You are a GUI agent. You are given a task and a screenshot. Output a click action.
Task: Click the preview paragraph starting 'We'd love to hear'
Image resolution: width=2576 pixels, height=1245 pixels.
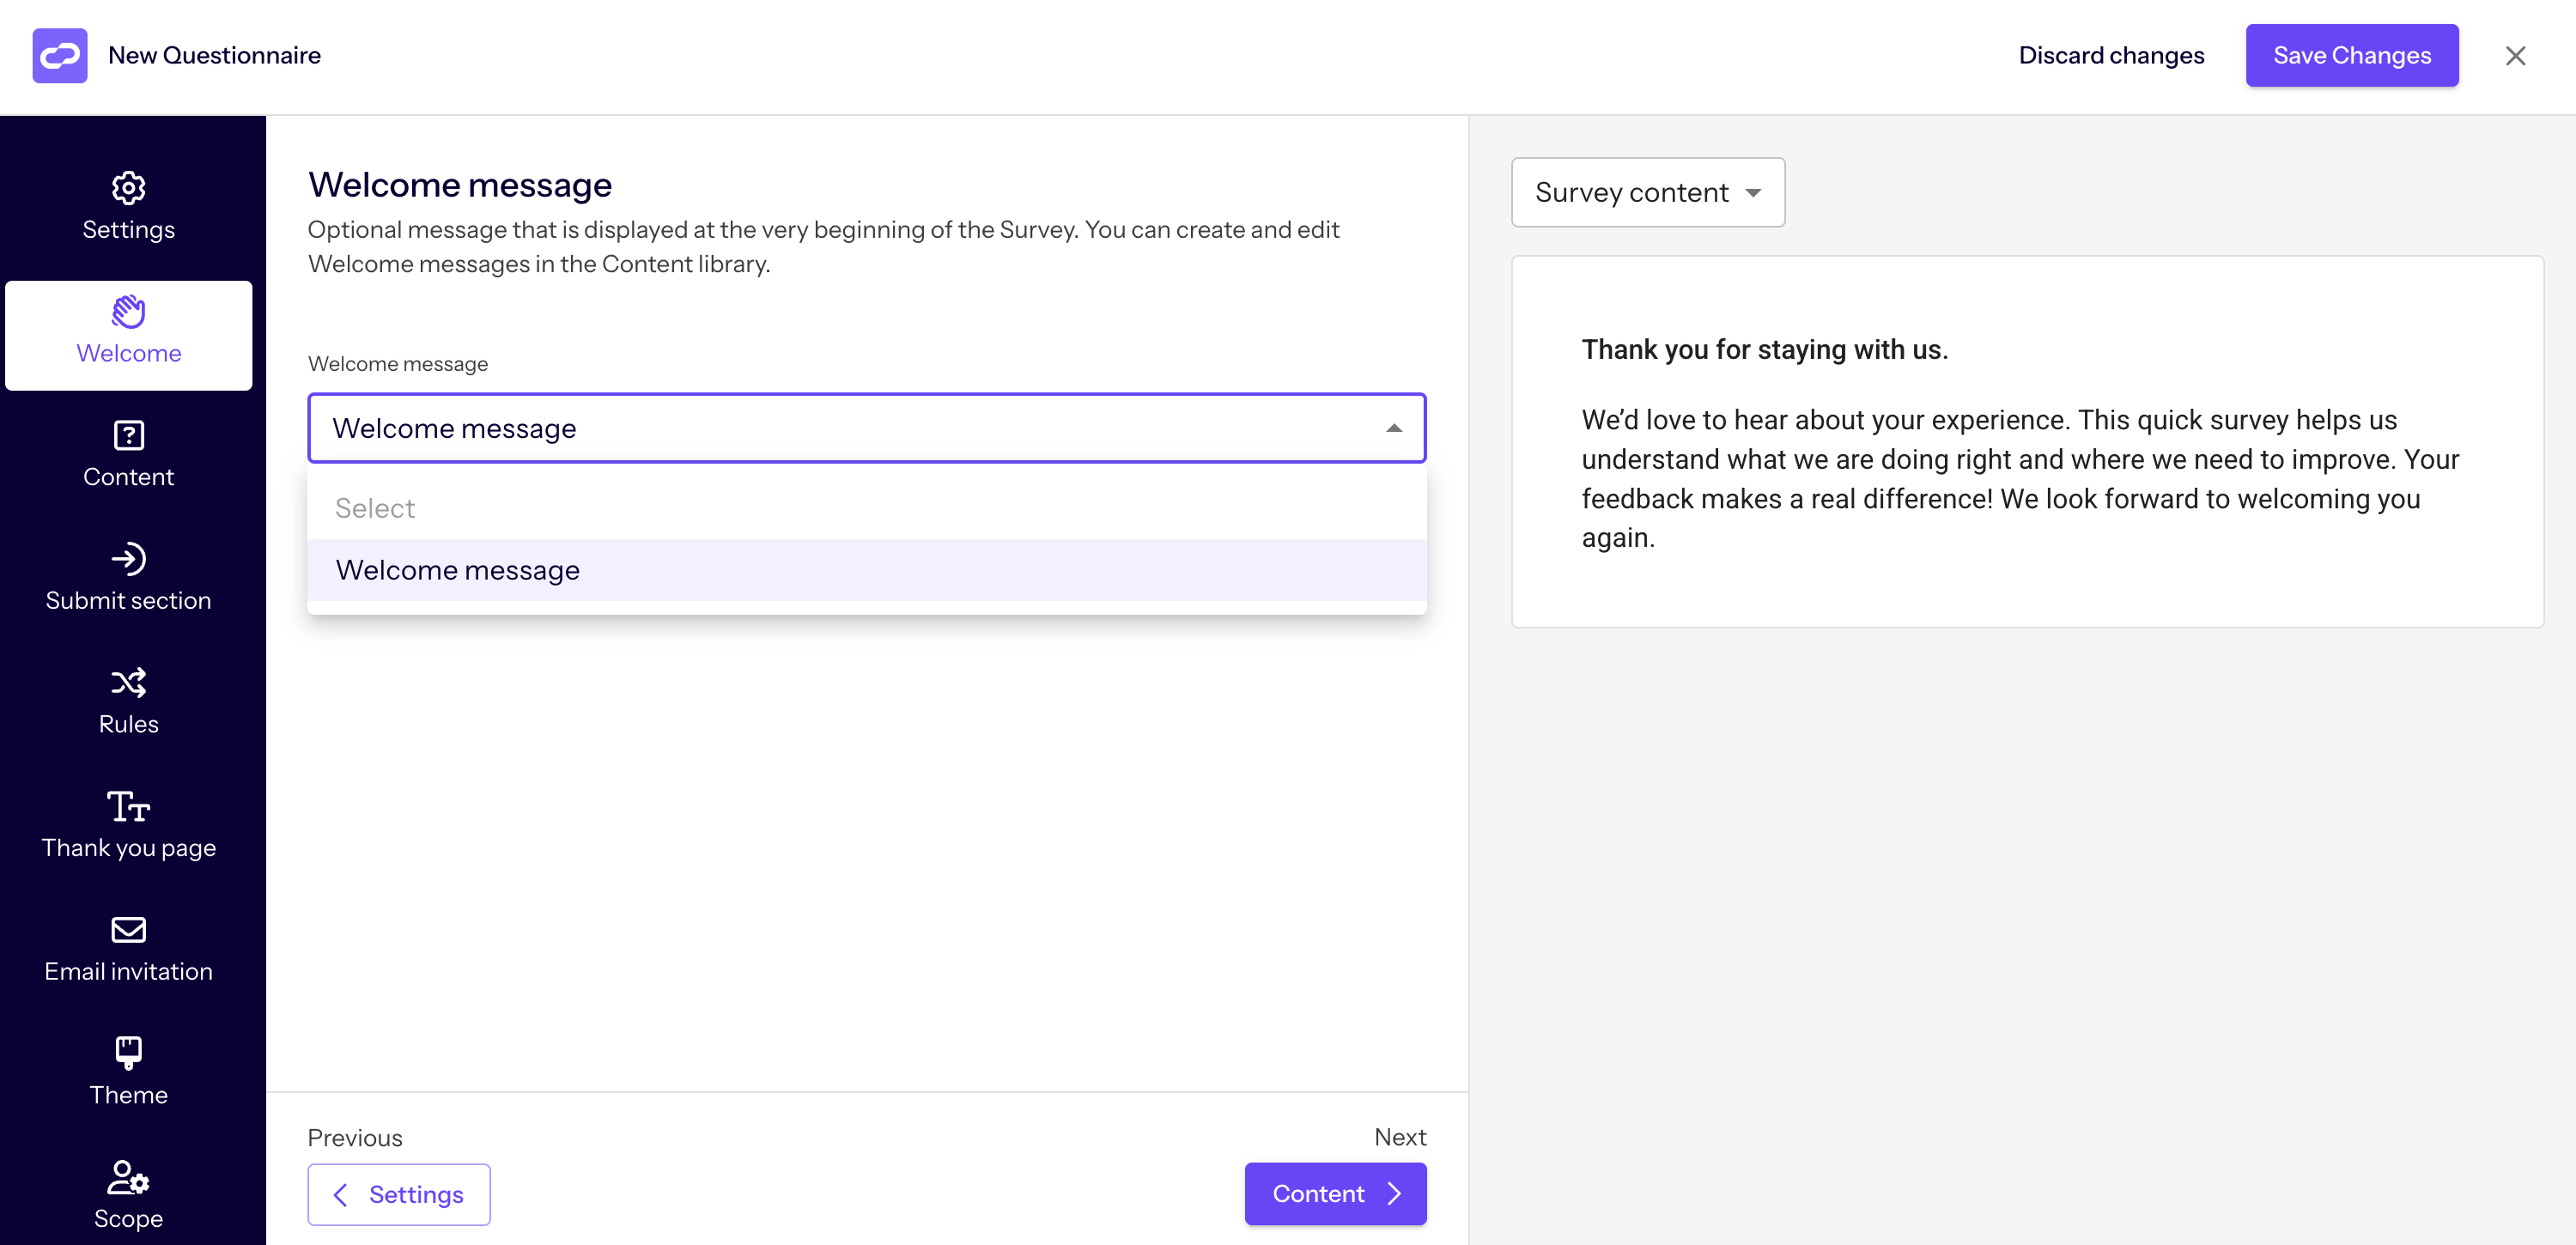coord(2020,479)
